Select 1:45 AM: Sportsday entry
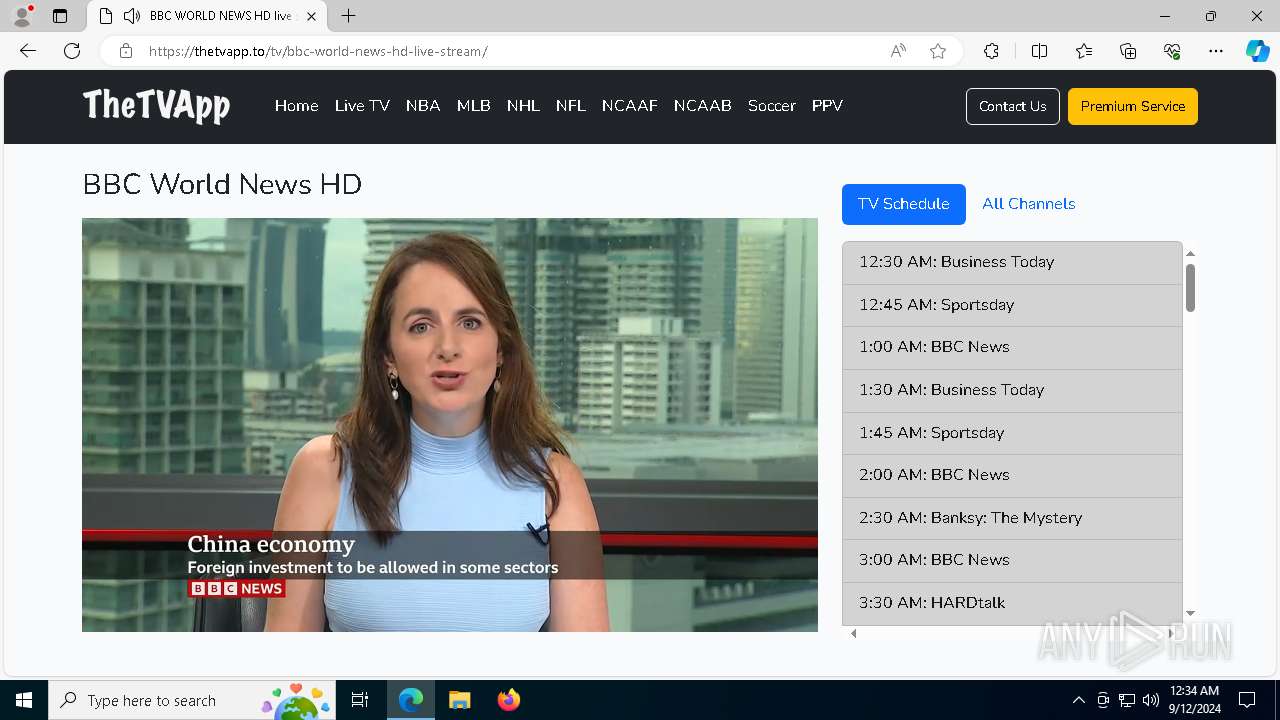The width and height of the screenshot is (1280, 720). pyautogui.click(x=1012, y=433)
